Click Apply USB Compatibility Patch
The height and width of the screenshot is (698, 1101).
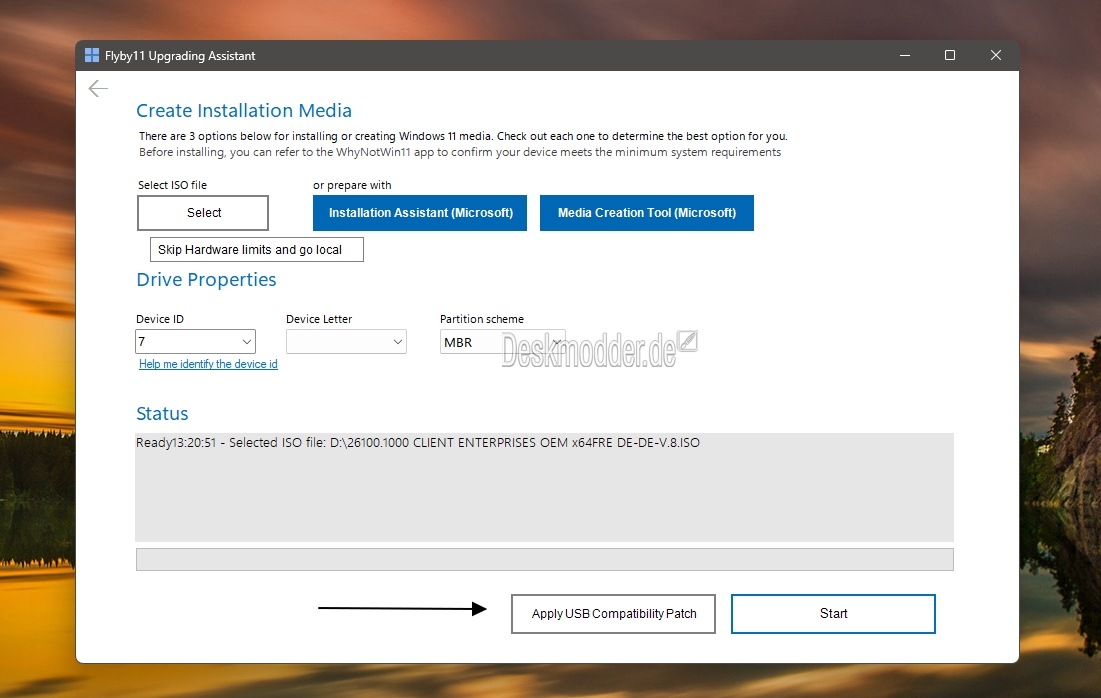pyautogui.click(x=614, y=614)
